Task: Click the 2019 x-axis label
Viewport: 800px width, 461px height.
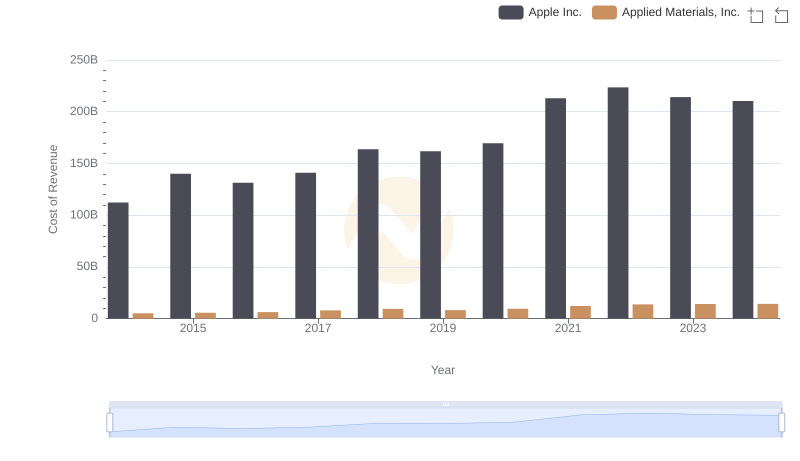Action: click(443, 328)
